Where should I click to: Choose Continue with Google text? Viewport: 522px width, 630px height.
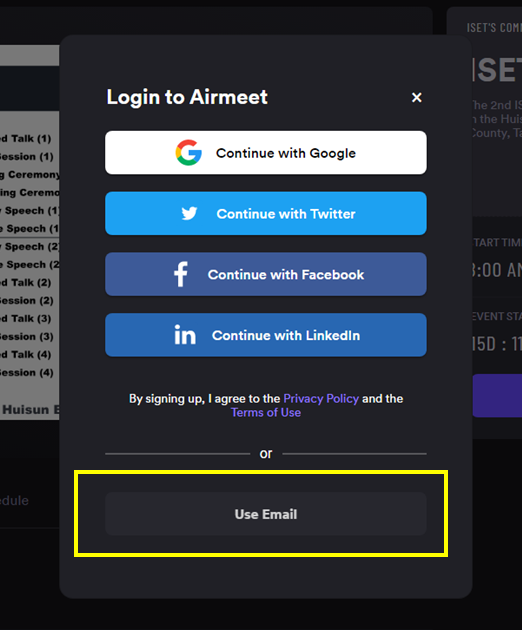coord(286,153)
